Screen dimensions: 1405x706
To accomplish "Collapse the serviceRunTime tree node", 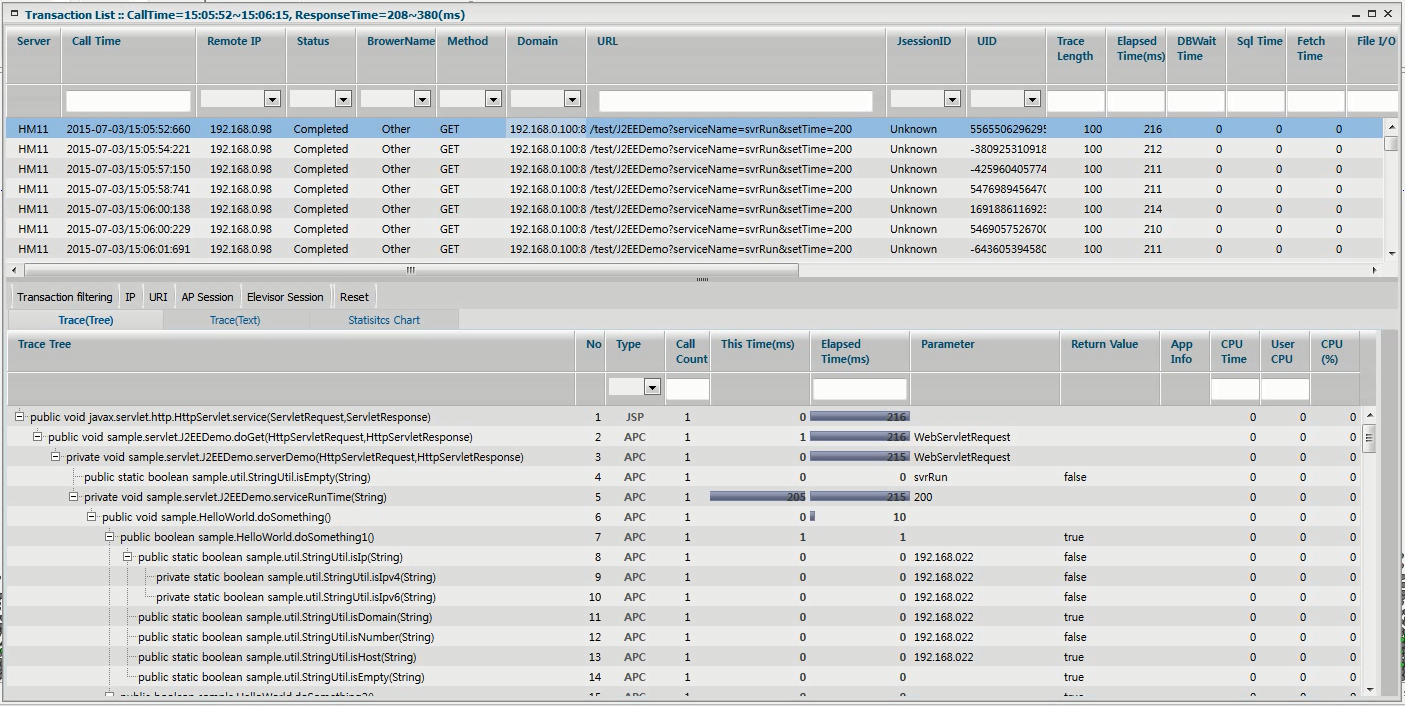I will (x=74, y=497).
